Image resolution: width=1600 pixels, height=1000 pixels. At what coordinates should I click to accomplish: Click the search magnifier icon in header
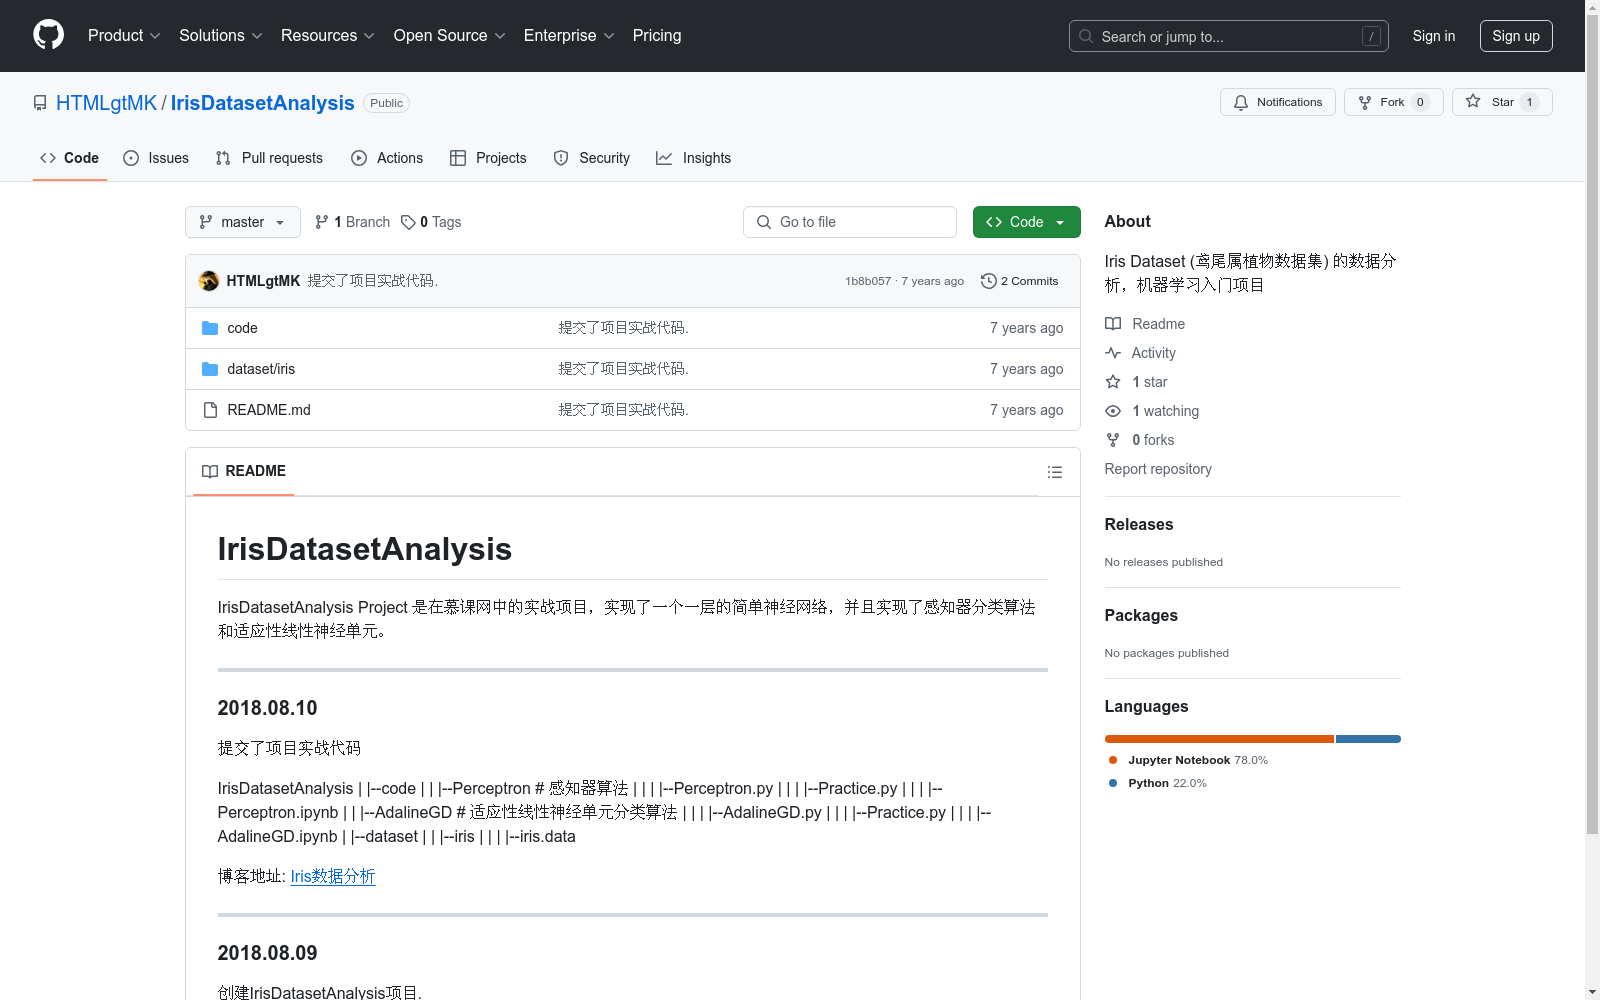(1086, 36)
